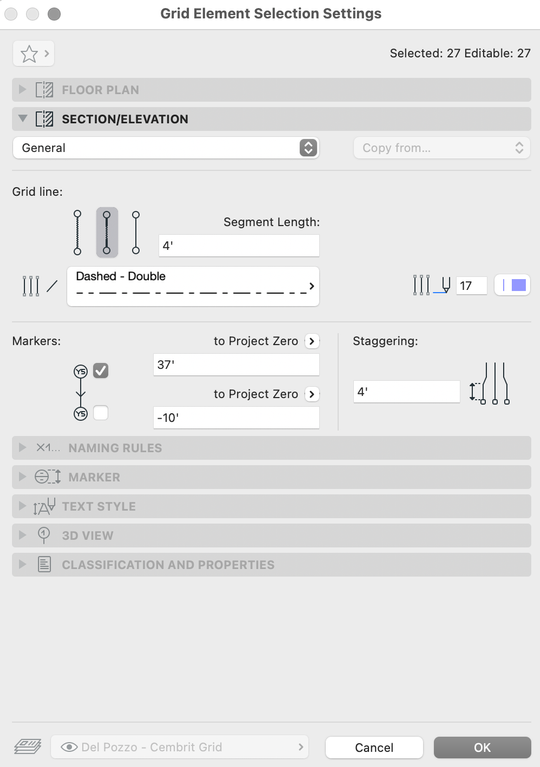Select the first dashed grid line style icon
Viewport: 540px width, 767px height.
pyautogui.click(x=77, y=232)
